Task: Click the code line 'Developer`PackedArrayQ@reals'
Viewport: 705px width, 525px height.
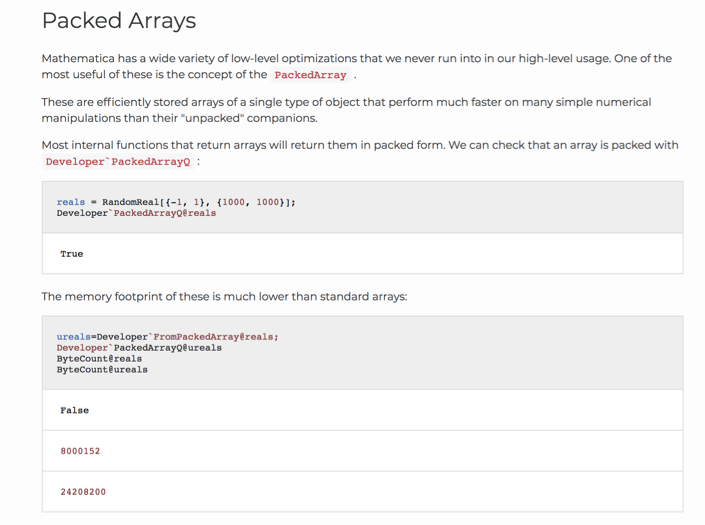Action: tap(136, 213)
